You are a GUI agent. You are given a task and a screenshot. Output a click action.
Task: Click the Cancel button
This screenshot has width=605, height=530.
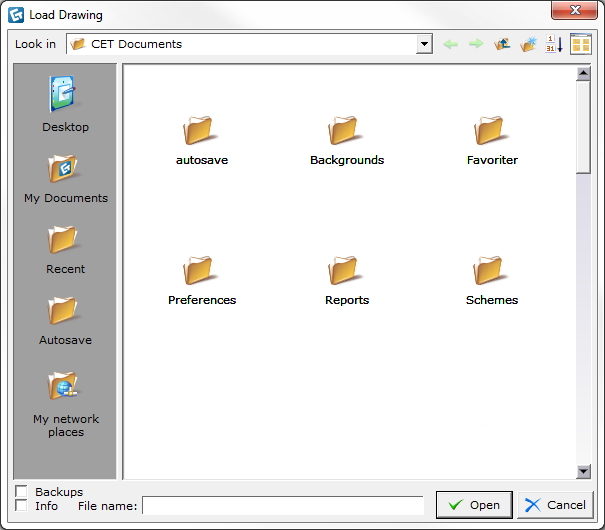(x=555, y=505)
